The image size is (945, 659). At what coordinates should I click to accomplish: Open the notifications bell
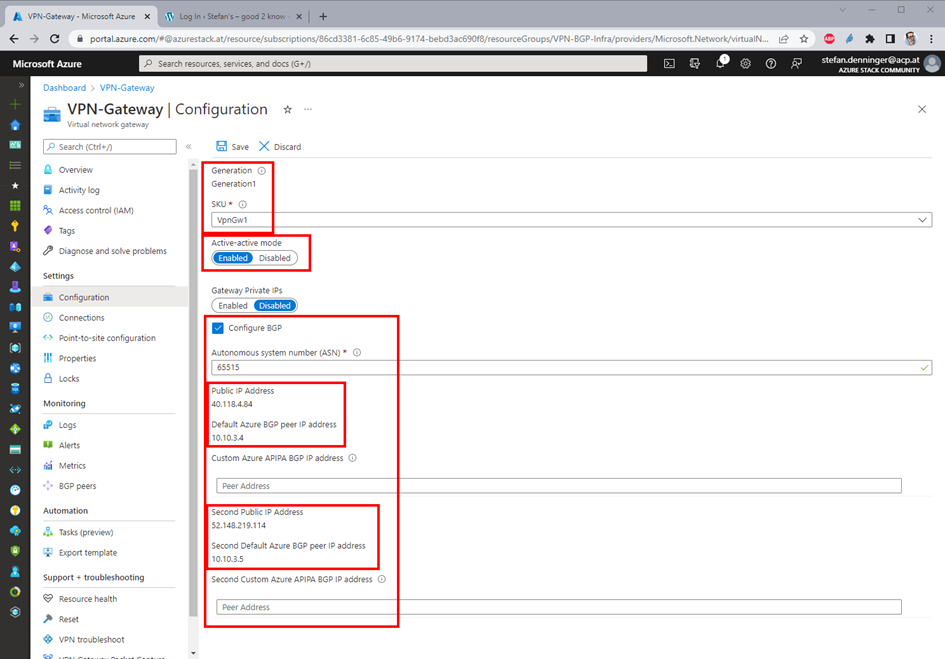click(720, 63)
